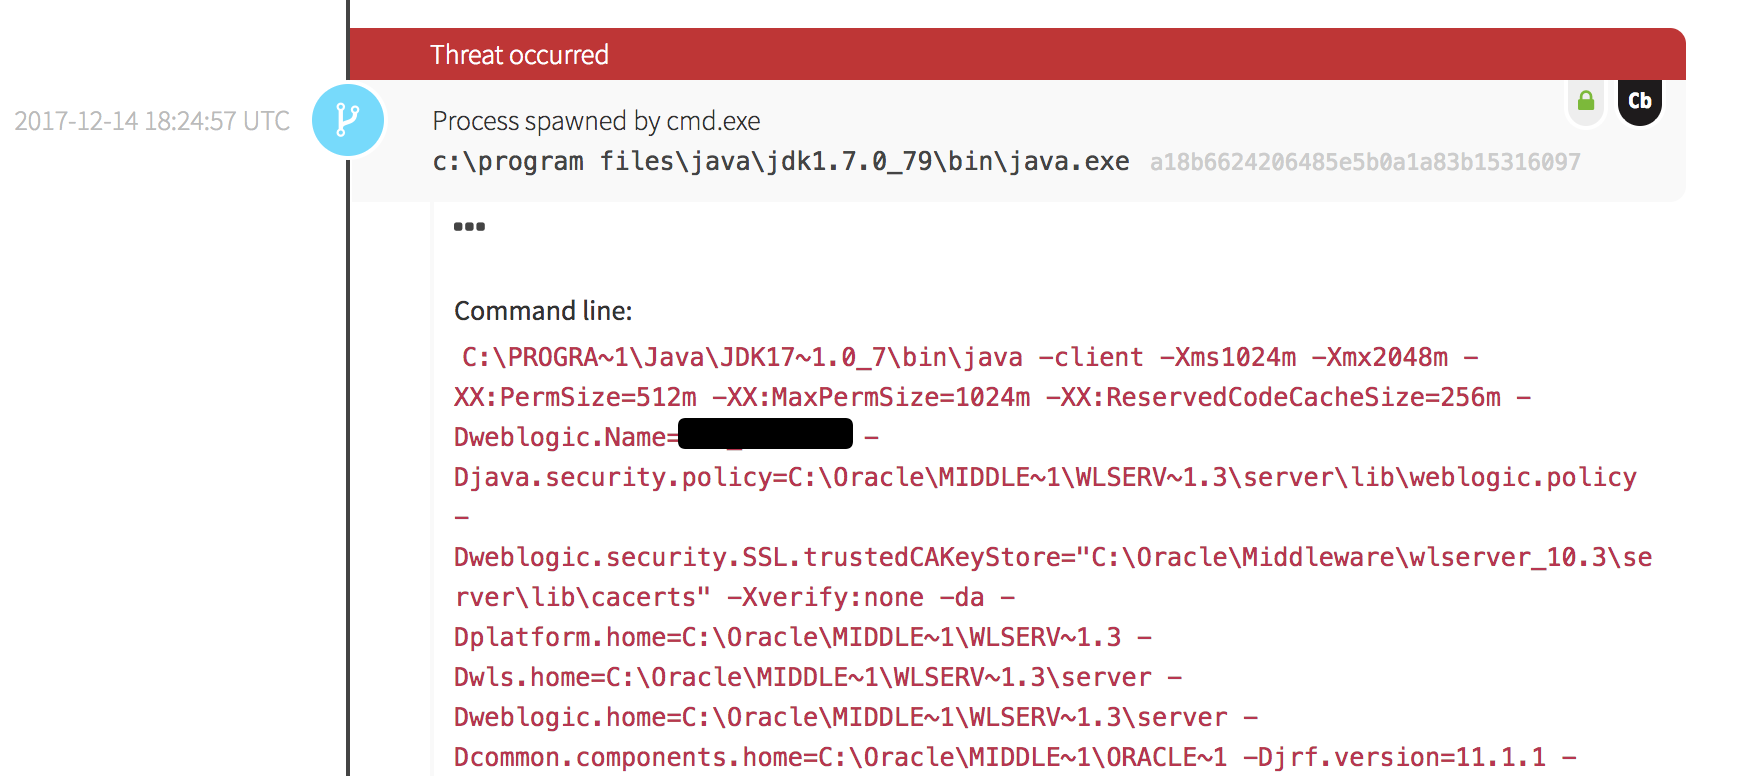Viewport: 1758px width, 776px height.
Task: Click the black Cb badge near the banner
Action: coord(1639,100)
